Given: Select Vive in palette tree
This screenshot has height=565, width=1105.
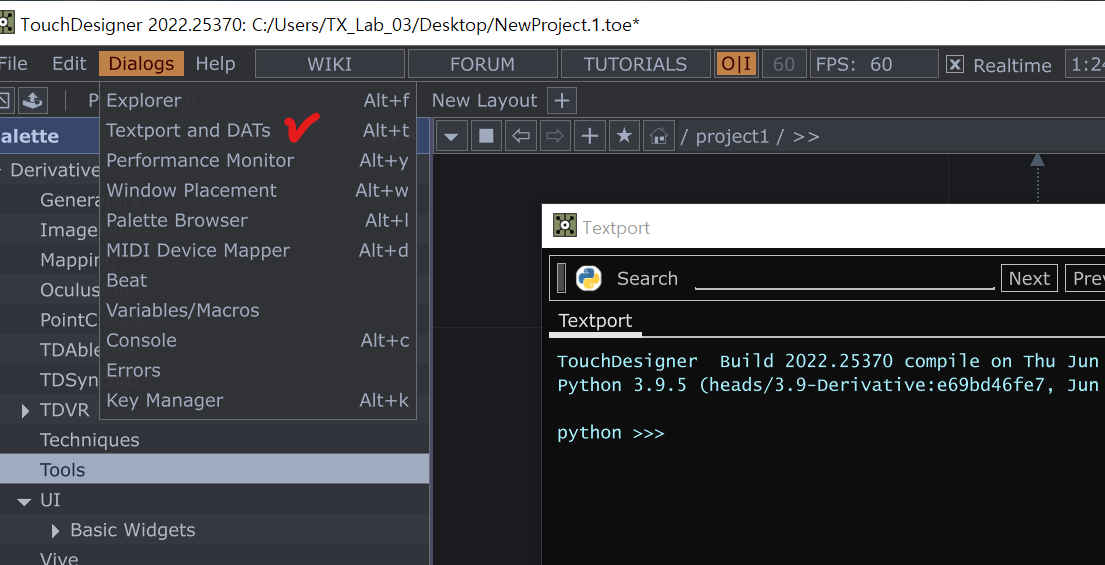Looking at the screenshot, I should [59, 558].
